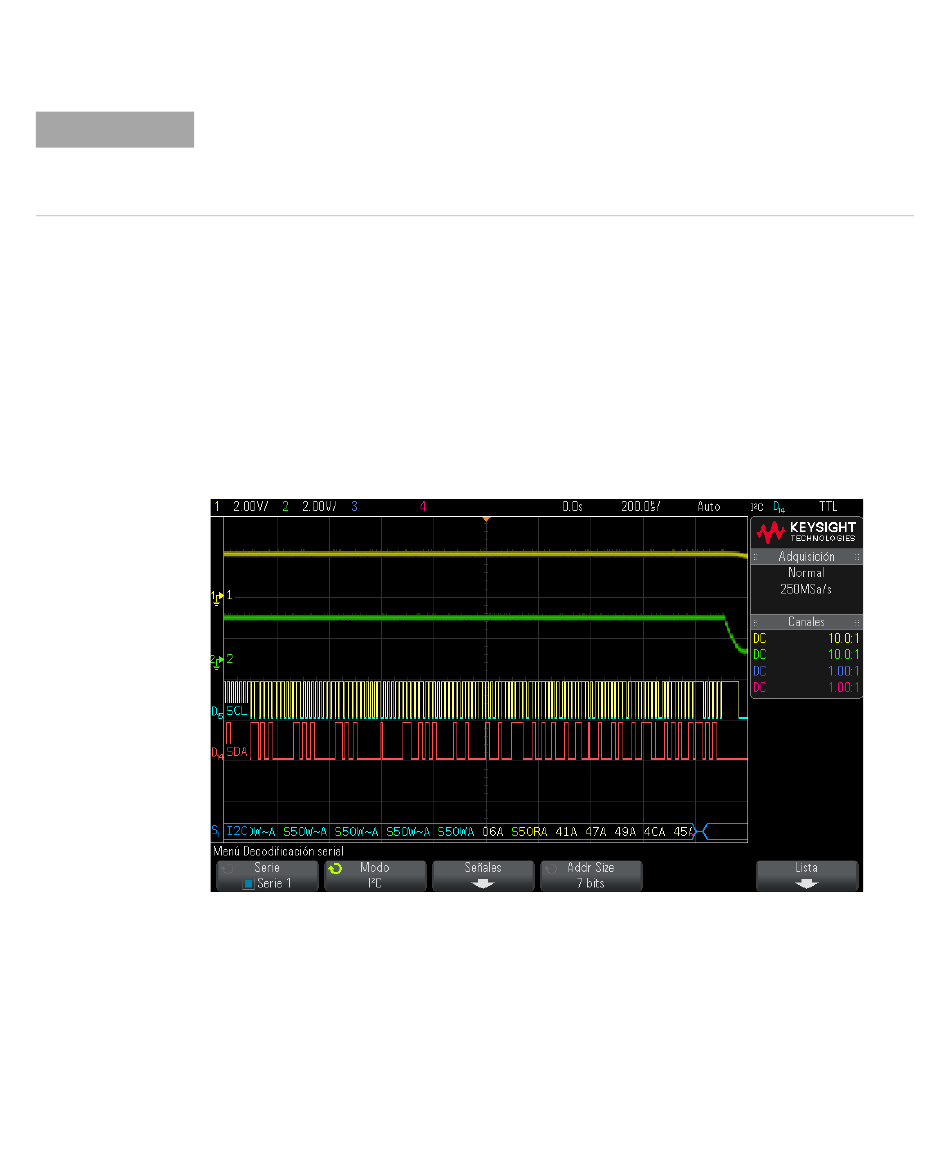Click the channel 1 ground reference marker
The width and height of the screenshot is (950, 1165).
(217, 596)
